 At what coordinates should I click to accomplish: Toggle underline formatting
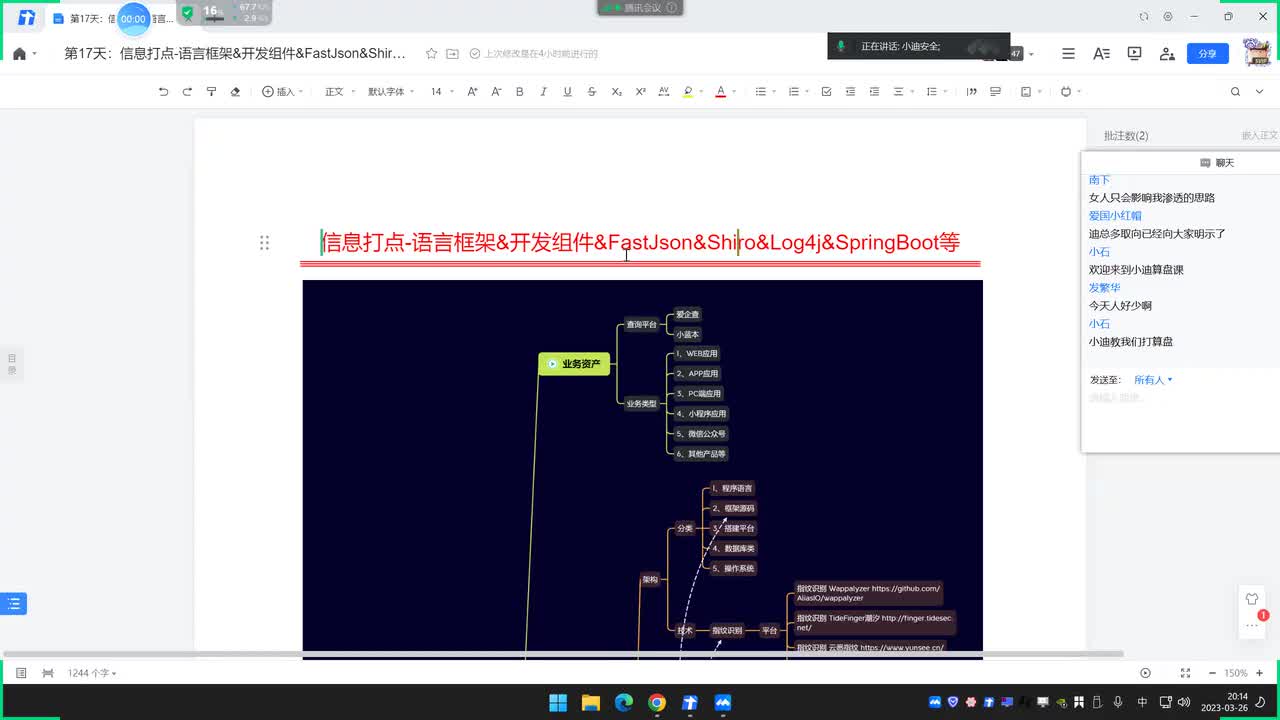point(568,91)
